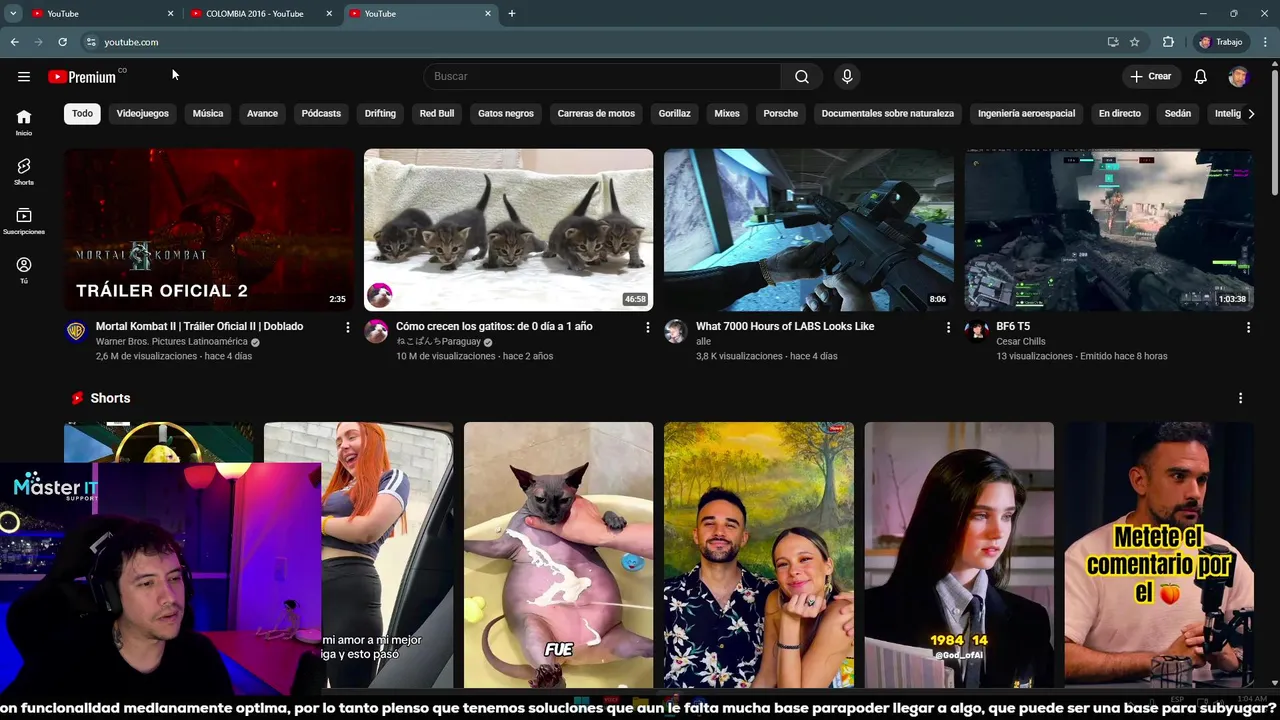1280x720 pixels.
Task: Open options menu for Mortal Kombat II video
Action: 348,327
